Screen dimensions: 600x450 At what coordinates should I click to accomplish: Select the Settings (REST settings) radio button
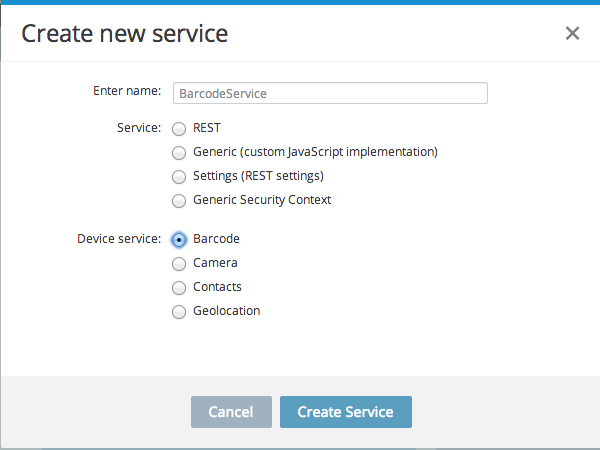tap(179, 177)
